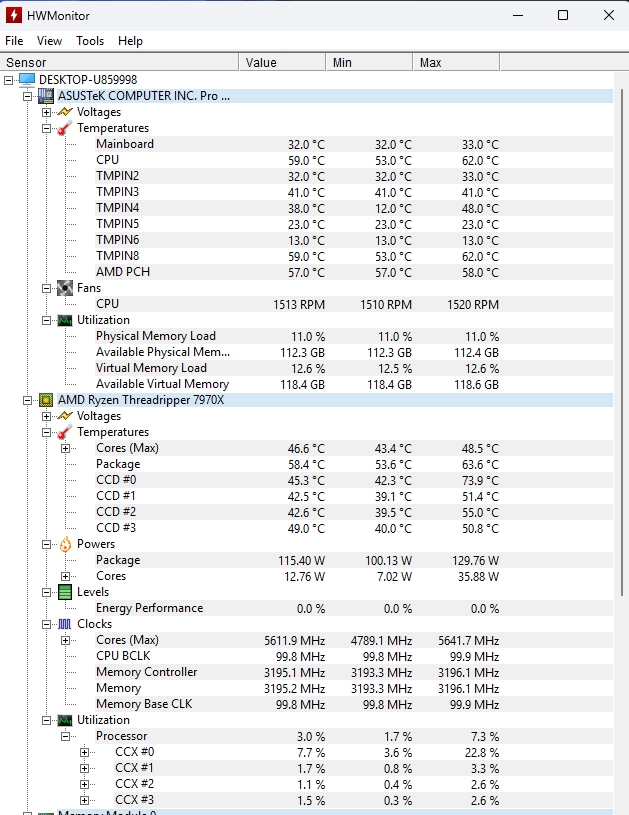Click the HWMonitor lightning bolt app icon
629x815 pixels.
coord(16,15)
